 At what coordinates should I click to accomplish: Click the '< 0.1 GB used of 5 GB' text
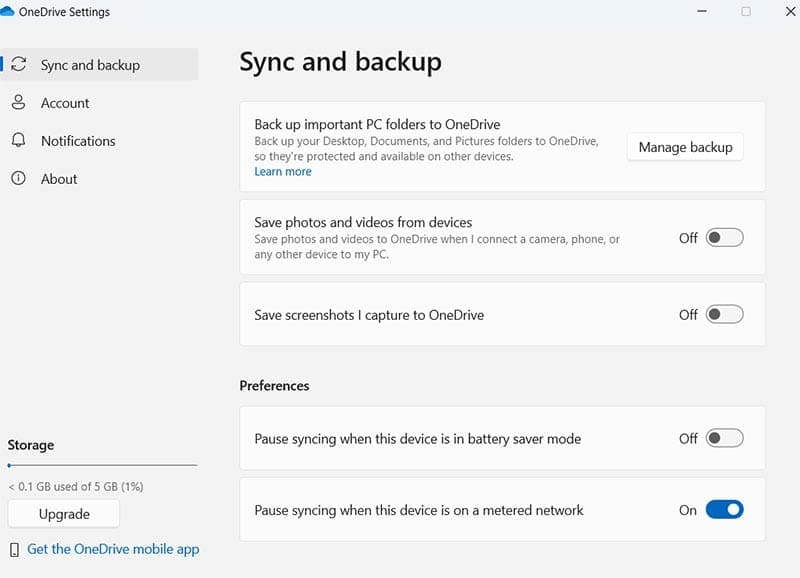pos(76,487)
